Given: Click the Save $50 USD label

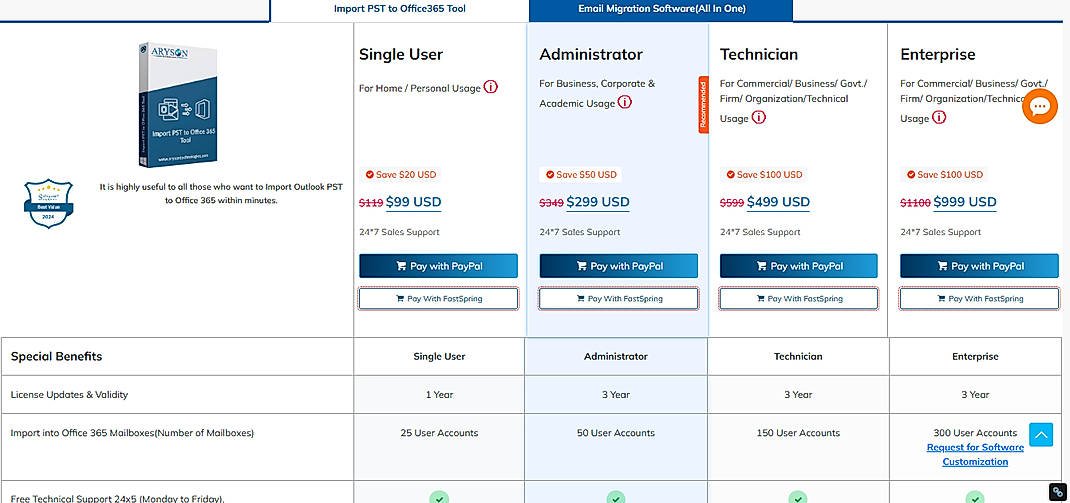Looking at the screenshot, I should (x=581, y=175).
